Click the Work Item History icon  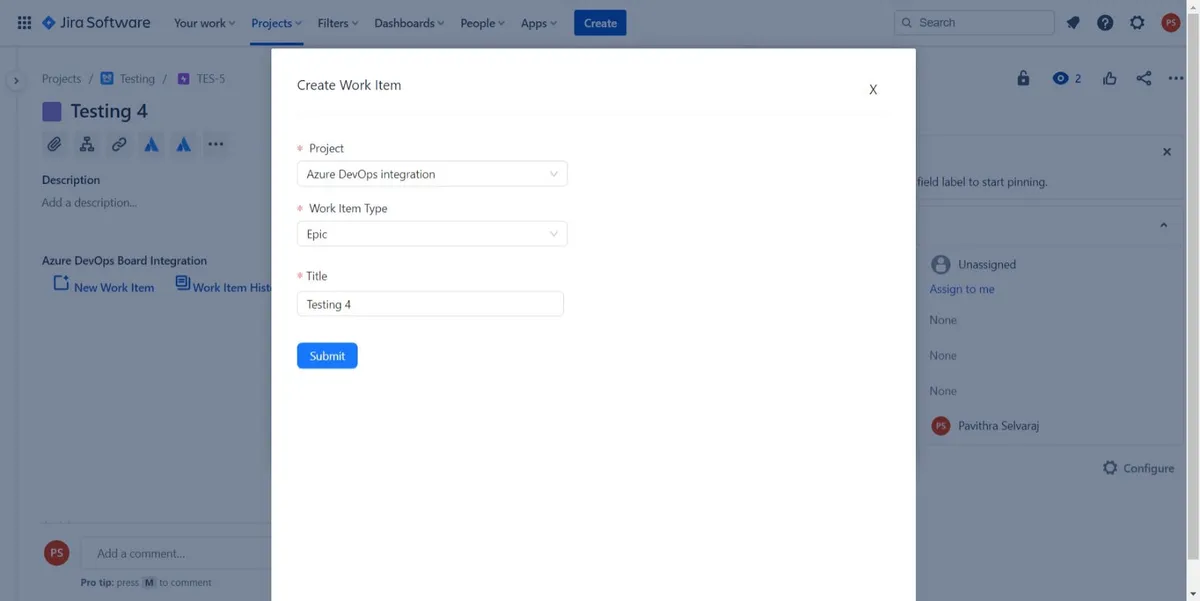182,284
